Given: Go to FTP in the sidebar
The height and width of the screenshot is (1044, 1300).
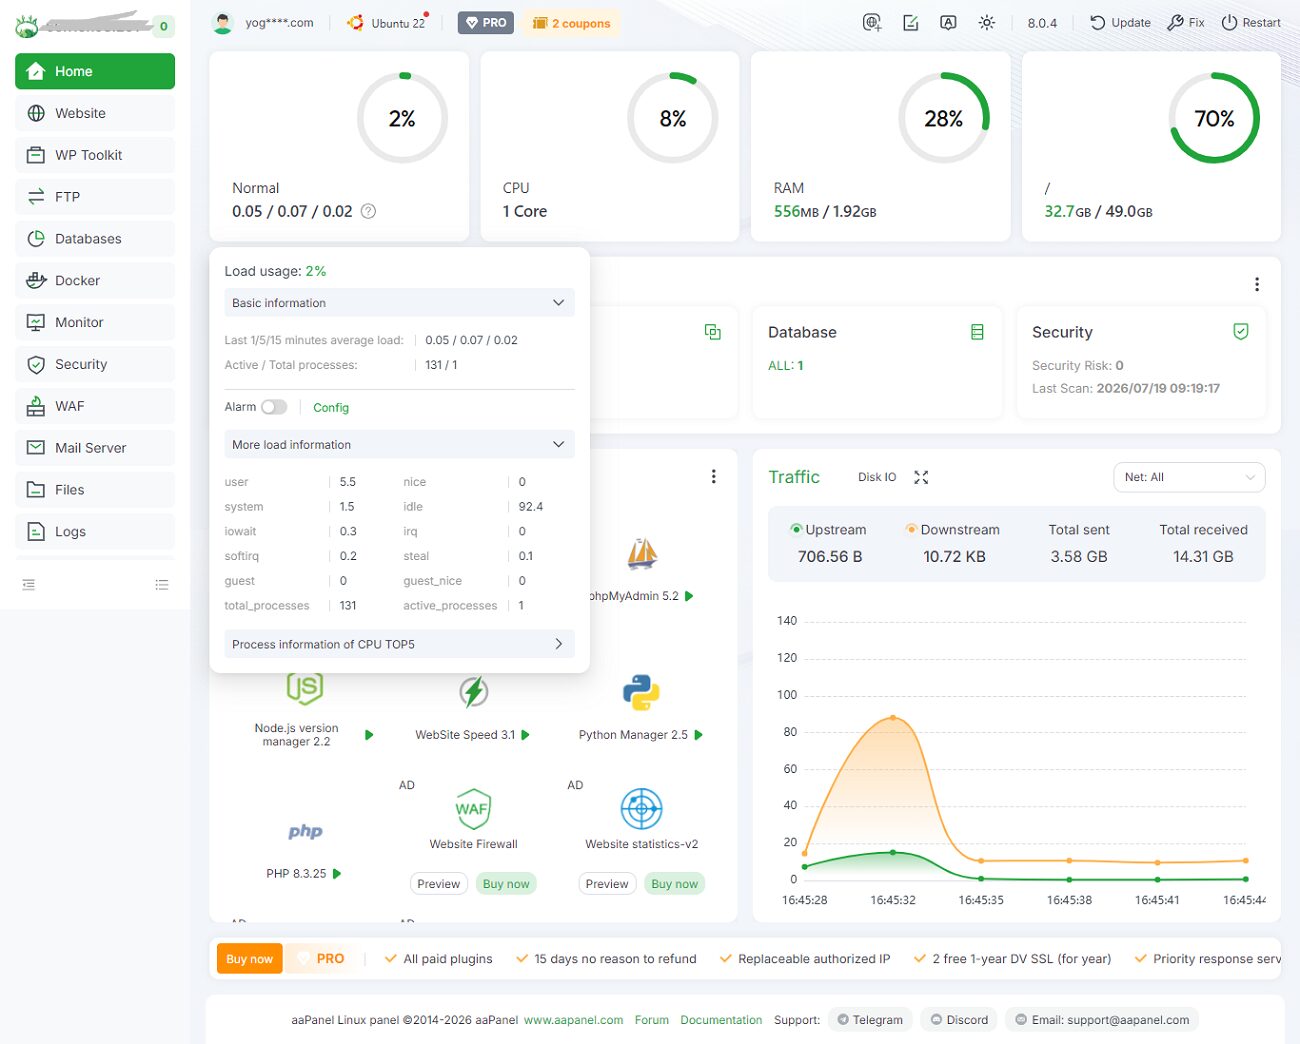Looking at the screenshot, I should pyautogui.click(x=95, y=197).
